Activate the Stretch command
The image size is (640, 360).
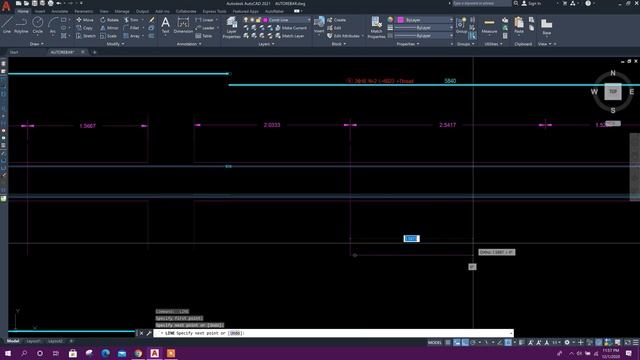86,36
